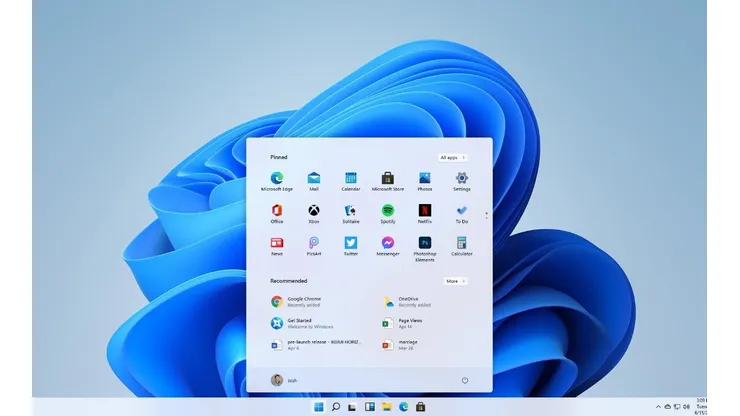This screenshot has width=740, height=416.
Task: Open Spotify from pinned apps
Action: 387,214
